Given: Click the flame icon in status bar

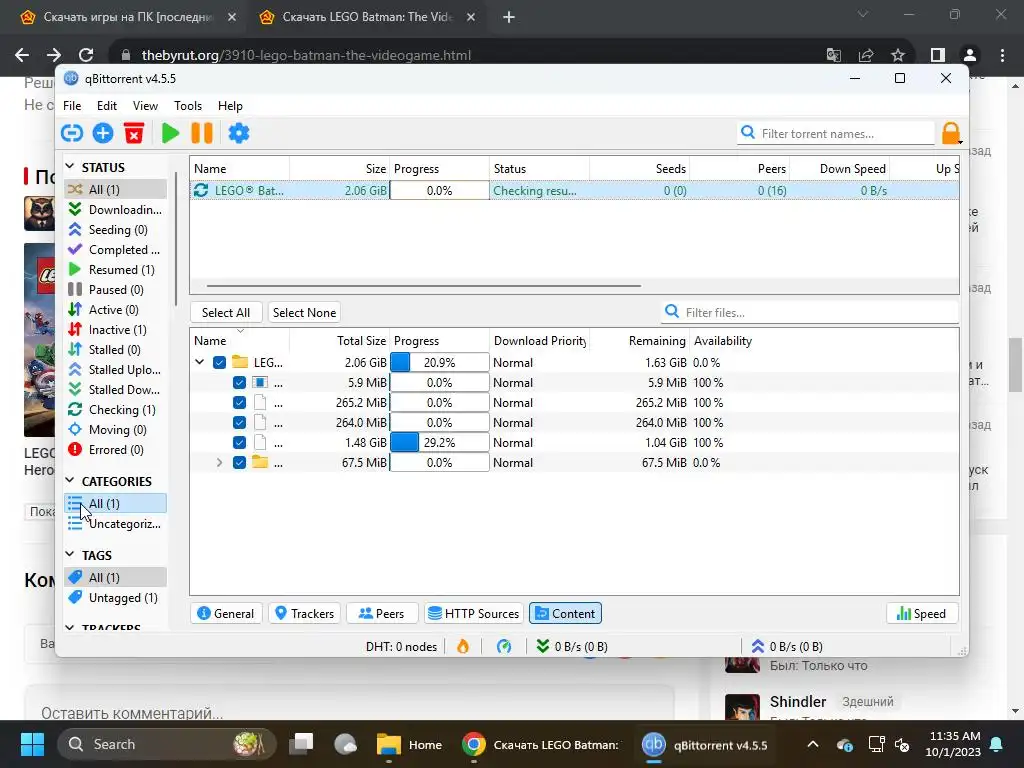Looking at the screenshot, I should click(x=463, y=647).
